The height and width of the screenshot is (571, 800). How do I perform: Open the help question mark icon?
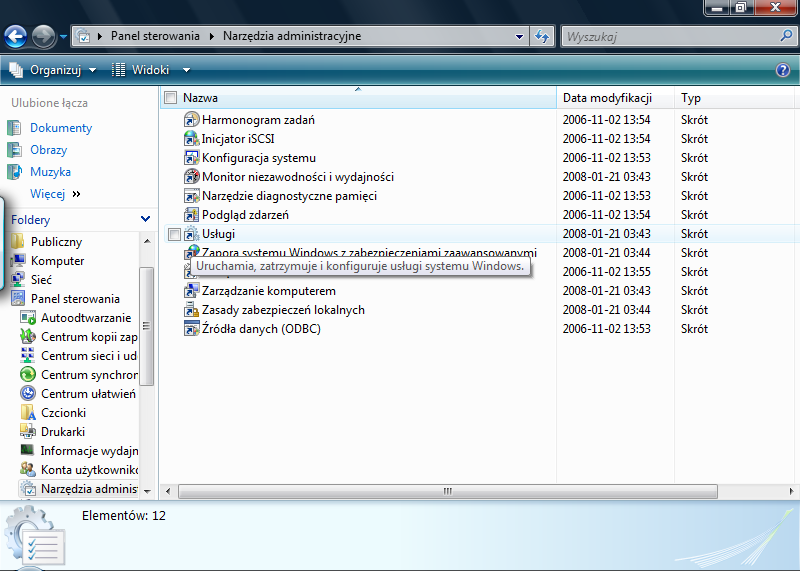tap(783, 70)
